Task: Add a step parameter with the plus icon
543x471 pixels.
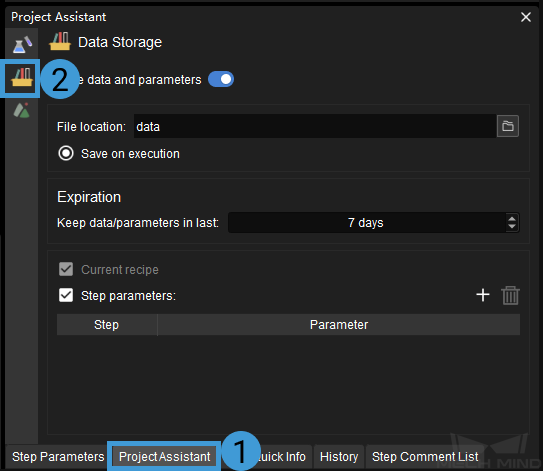Action: (483, 295)
